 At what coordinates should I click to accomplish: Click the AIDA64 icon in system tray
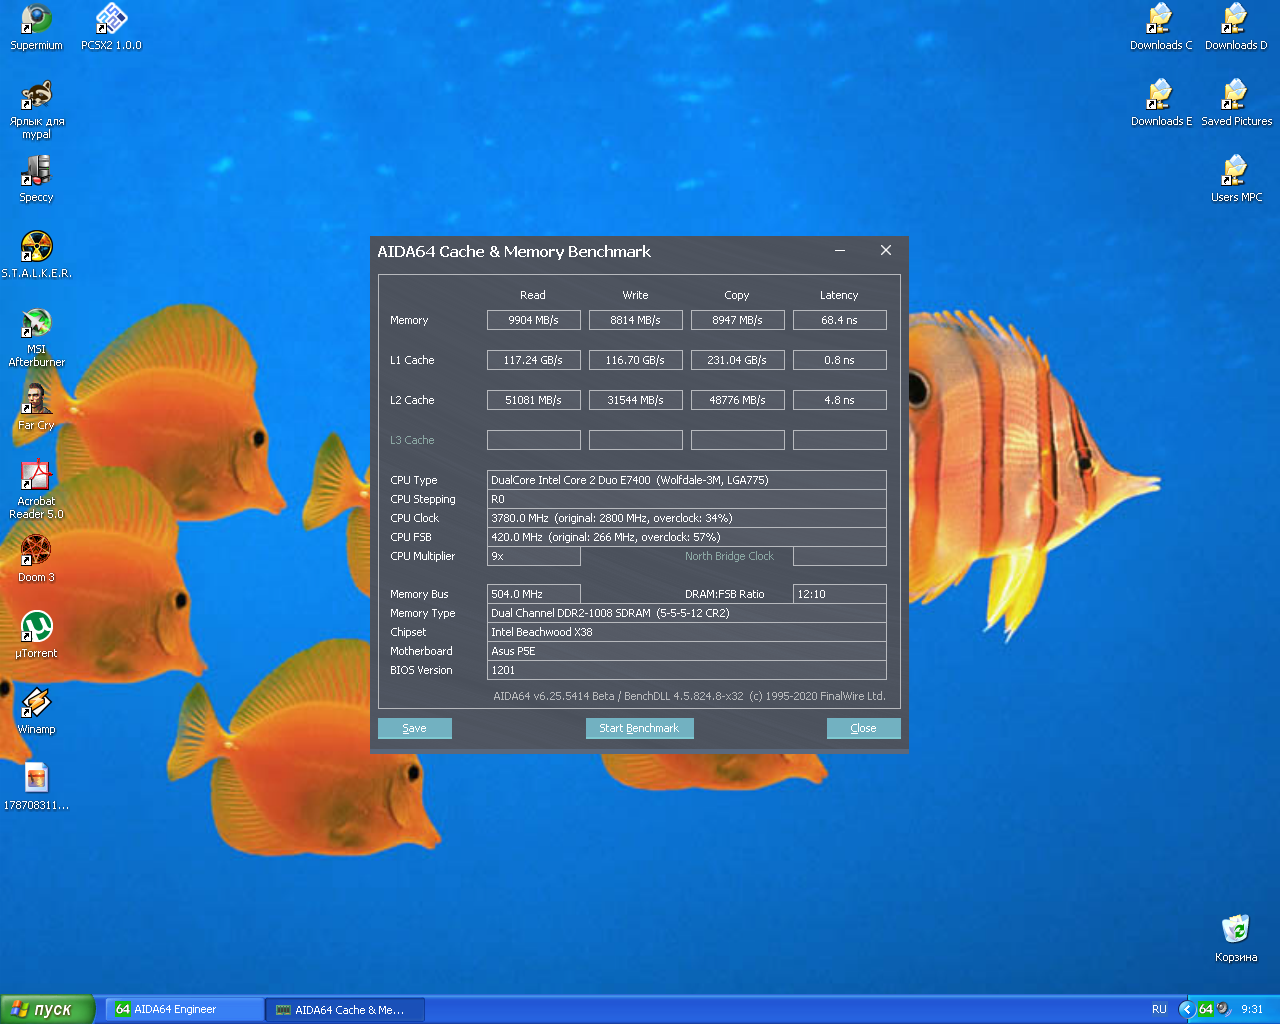[1205, 1009]
